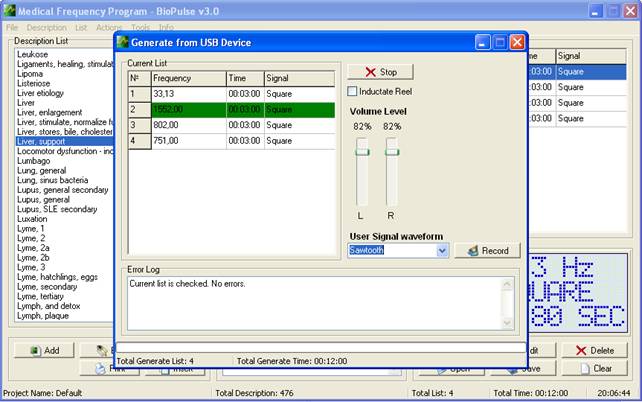Open the Description menu
This screenshot has height=402, width=642.
(46, 28)
